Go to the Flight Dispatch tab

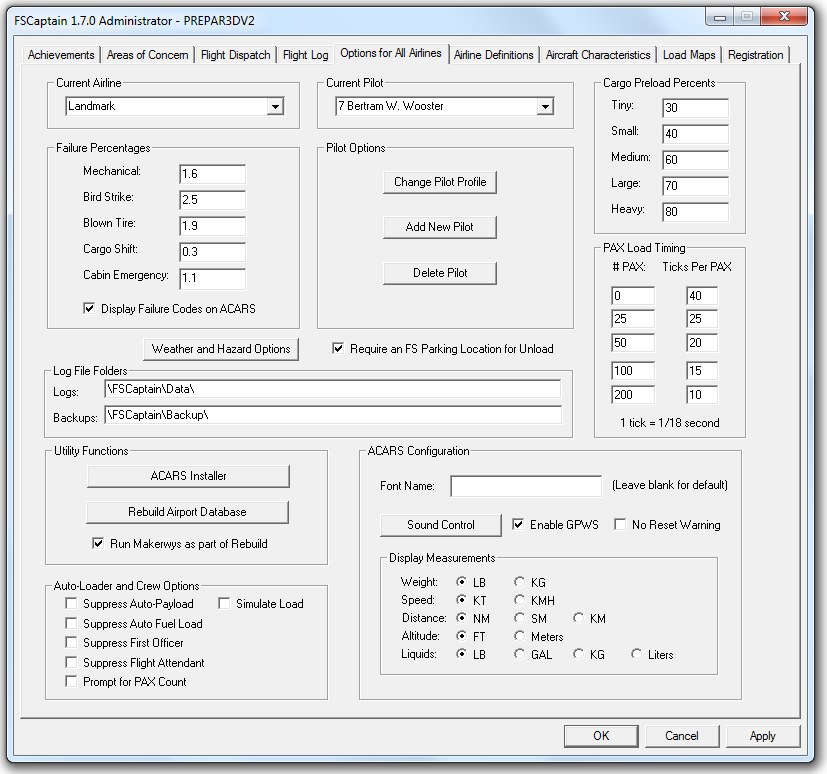click(x=235, y=55)
